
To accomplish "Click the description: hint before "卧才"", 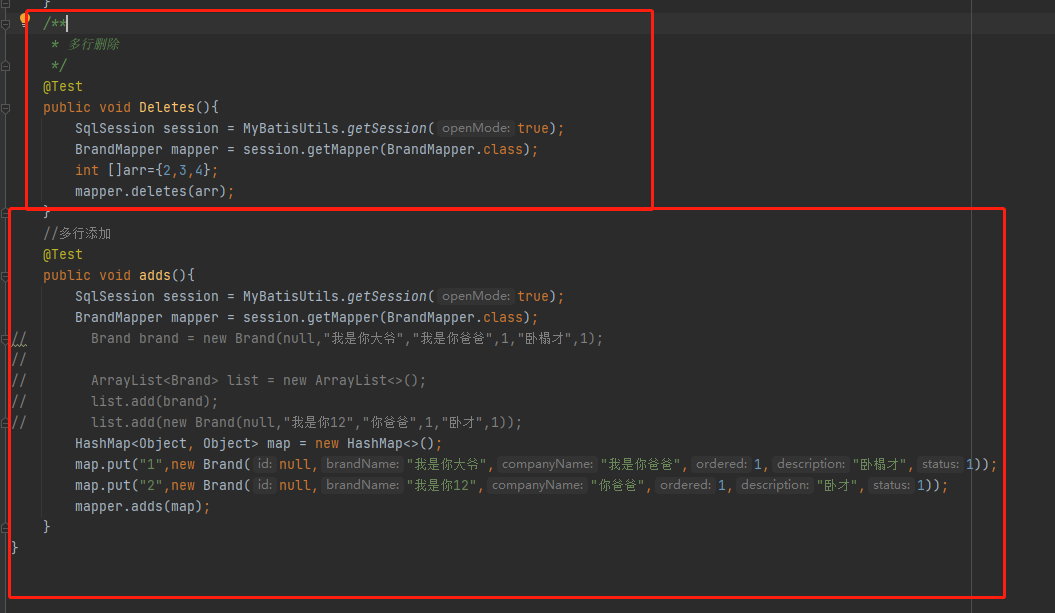I will 775,485.
